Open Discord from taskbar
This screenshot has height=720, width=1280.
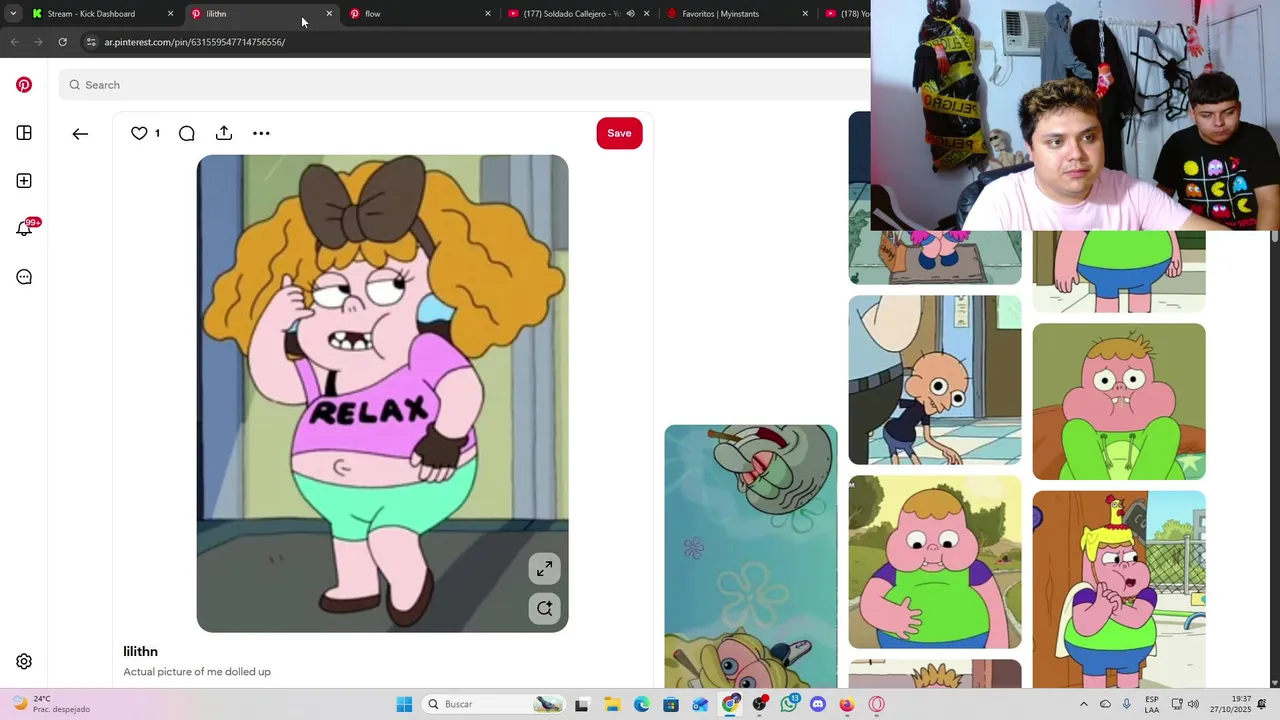click(818, 704)
